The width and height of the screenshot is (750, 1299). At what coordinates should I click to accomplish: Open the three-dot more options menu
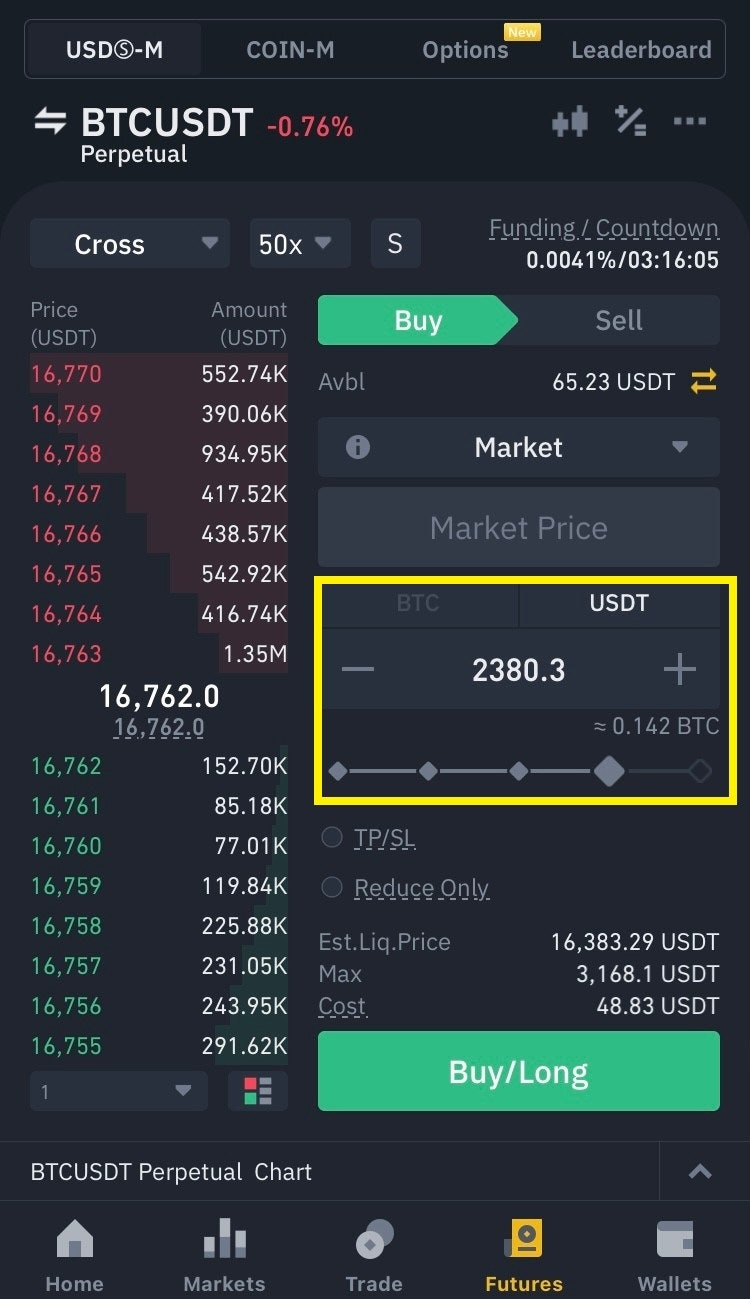tap(690, 122)
